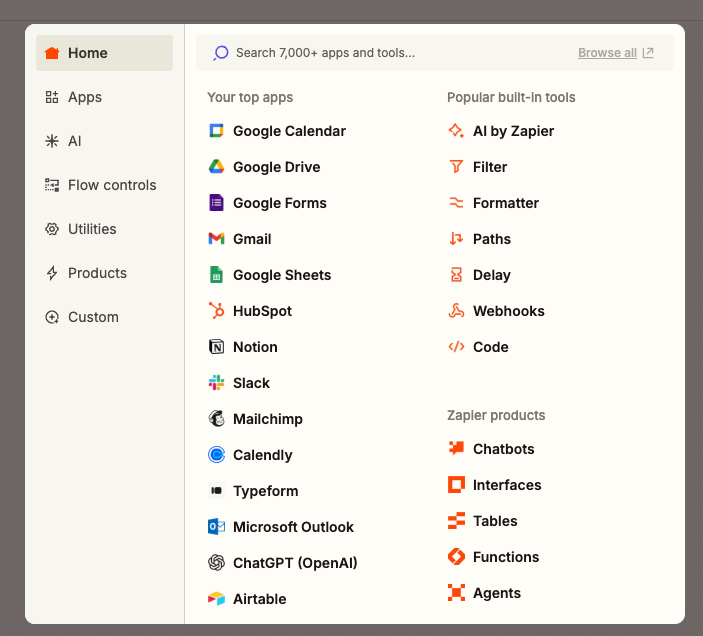Select the ChatGPT (OpenAI) icon
703x636 pixels.
coord(216,563)
